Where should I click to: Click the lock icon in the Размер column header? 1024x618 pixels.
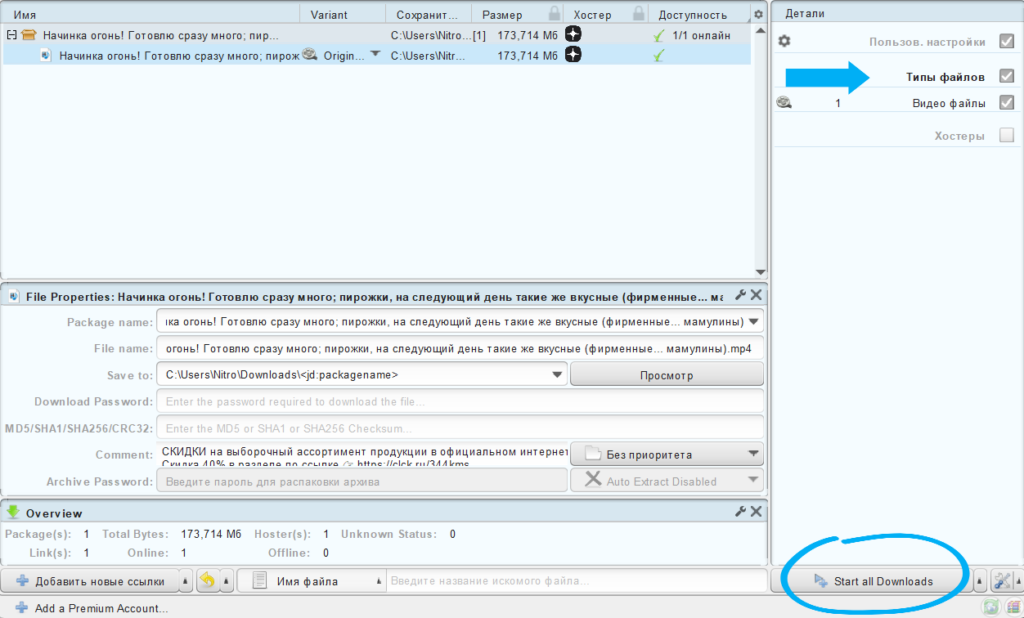click(554, 14)
